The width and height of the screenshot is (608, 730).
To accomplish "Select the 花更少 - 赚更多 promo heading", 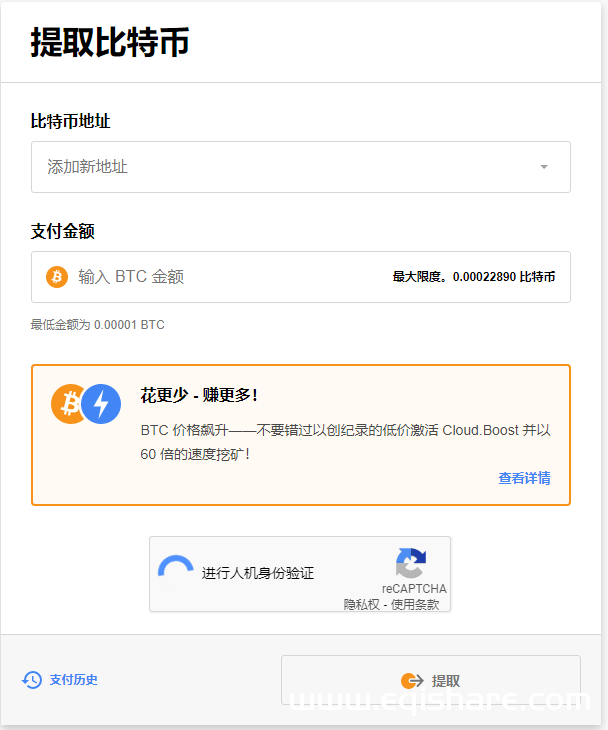I will [199, 395].
